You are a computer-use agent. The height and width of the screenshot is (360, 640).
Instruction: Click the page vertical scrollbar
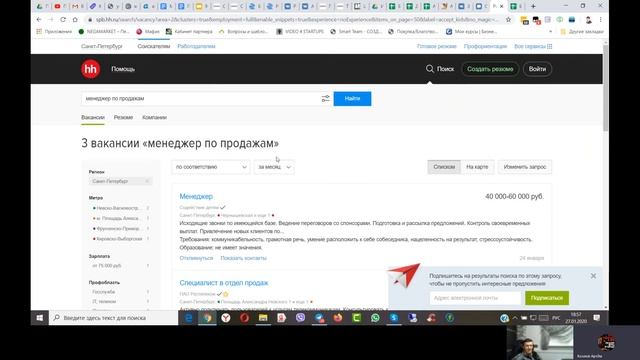pyautogui.click(x=606, y=88)
